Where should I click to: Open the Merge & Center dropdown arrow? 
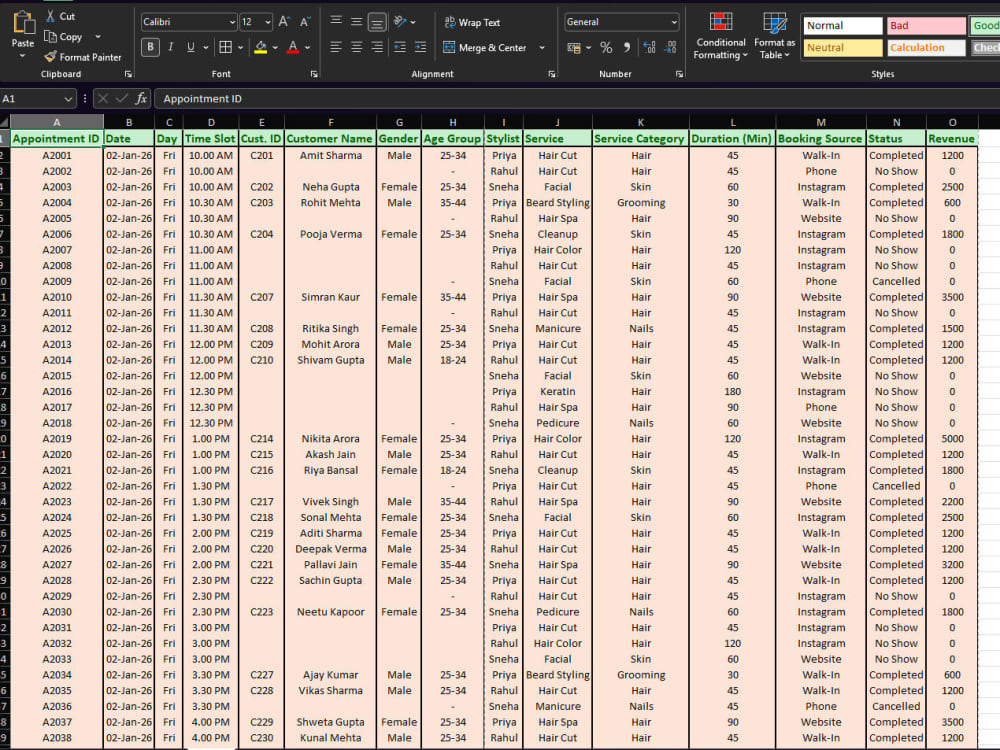pos(542,47)
